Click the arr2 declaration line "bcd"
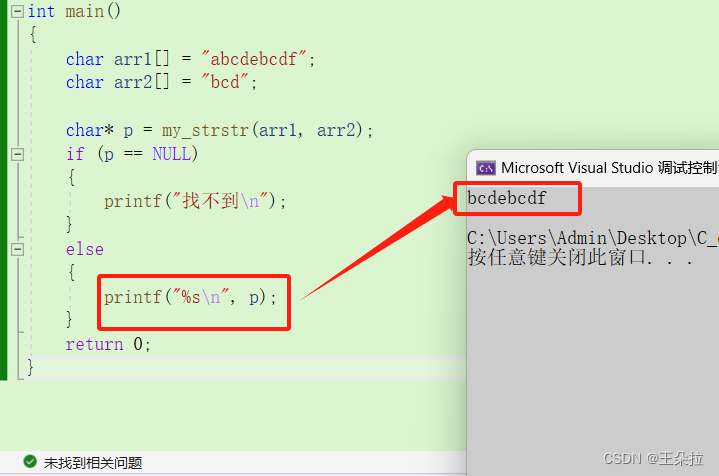Image resolution: width=719 pixels, height=476 pixels. [161, 83]
